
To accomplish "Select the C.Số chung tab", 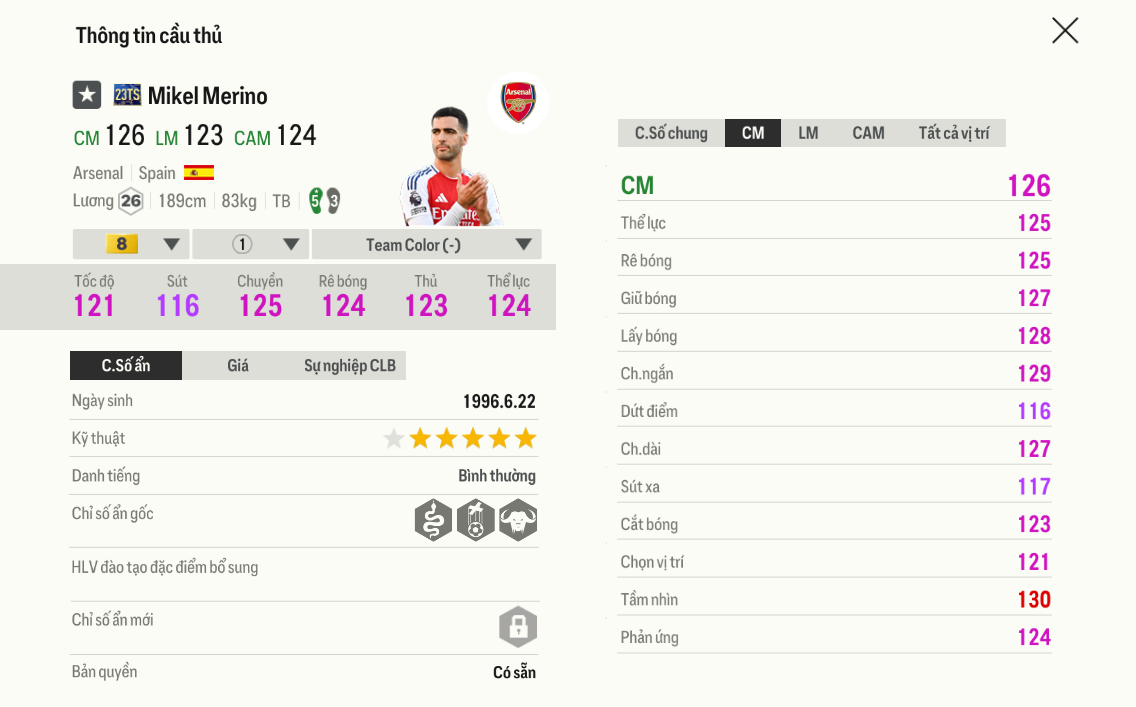I will 671,133.
